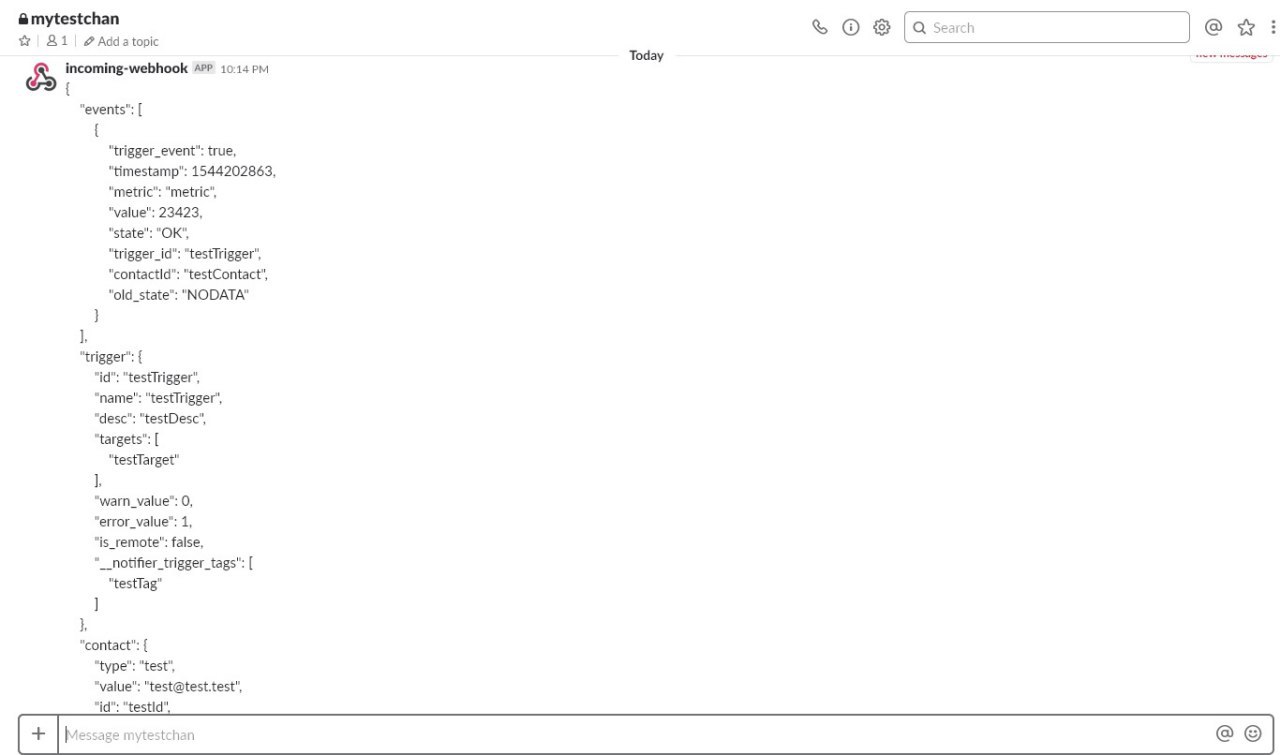
Task: Insert a mention via message box @ icon
Action: coord(1224,734)
